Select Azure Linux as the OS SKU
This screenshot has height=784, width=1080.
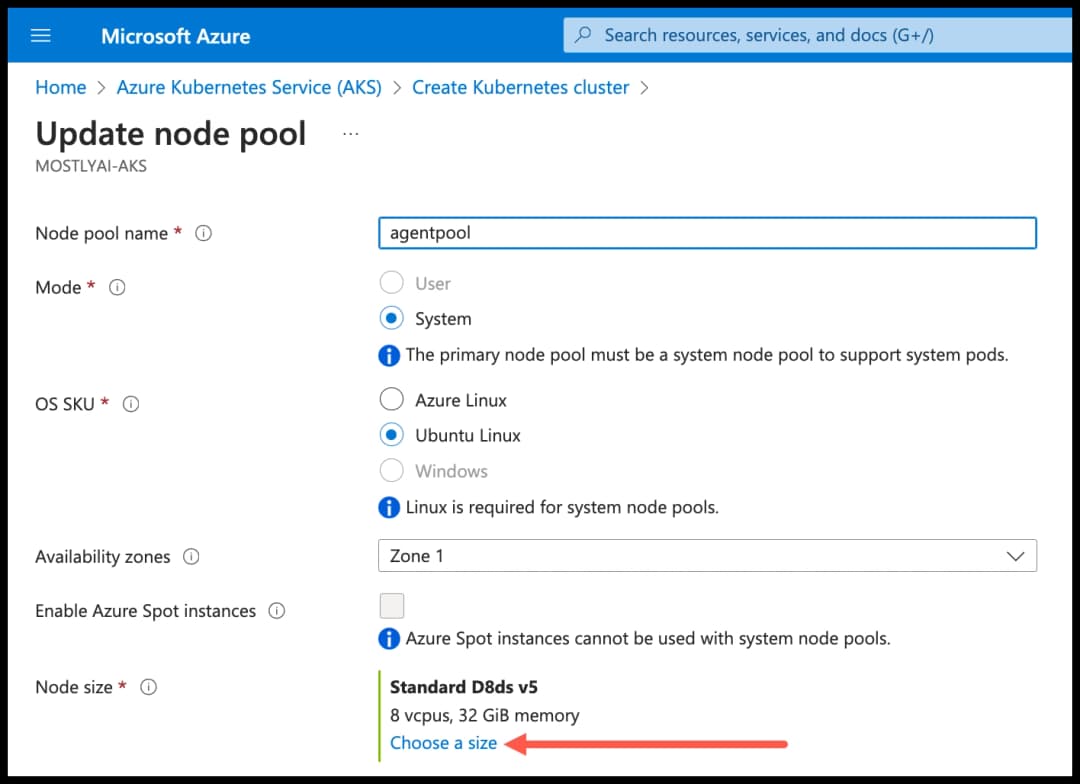392,399
